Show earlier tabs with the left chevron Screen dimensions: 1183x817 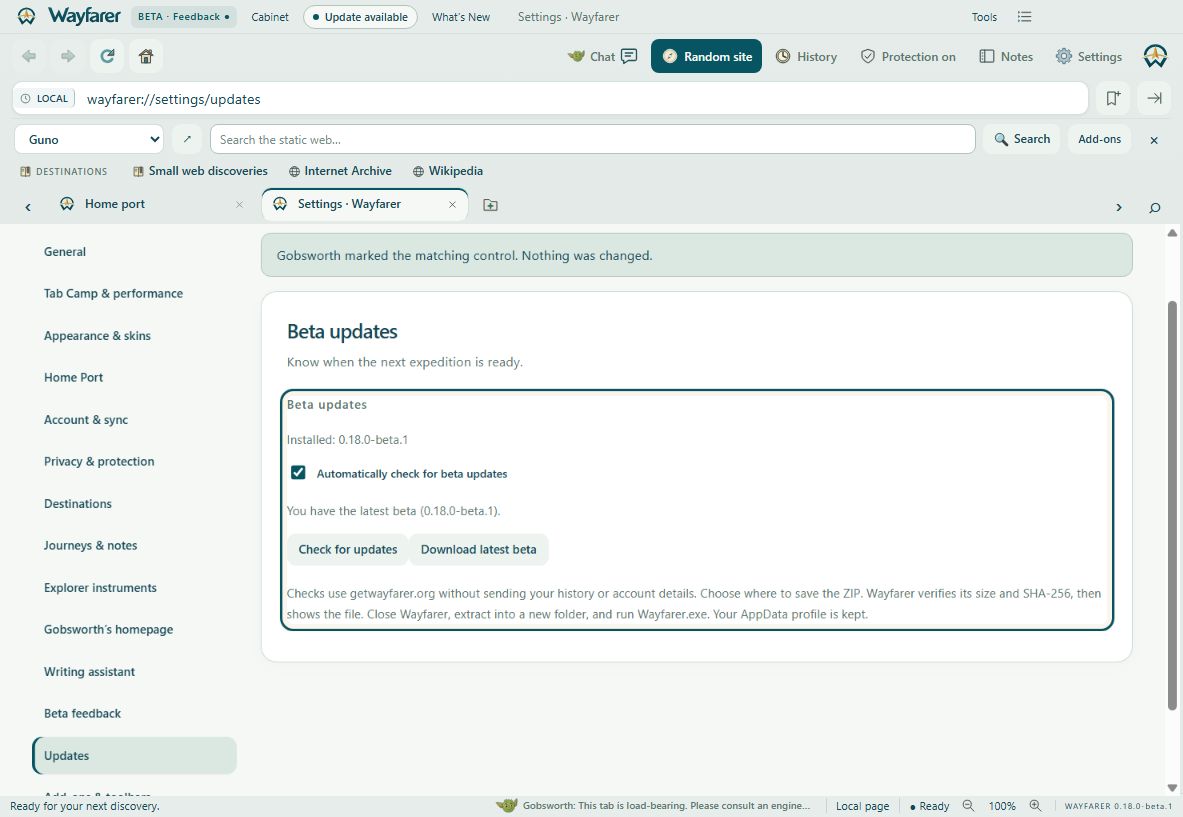click(28, 207)
